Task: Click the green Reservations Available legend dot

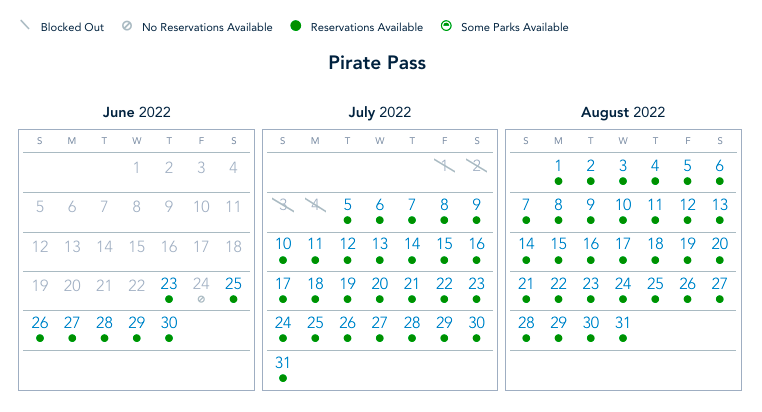Action: pos(295,27)
